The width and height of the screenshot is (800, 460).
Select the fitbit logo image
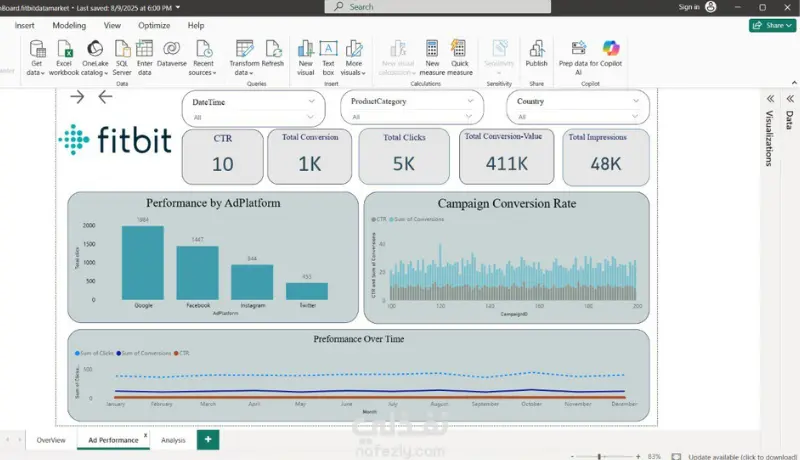click(x=115, y=139)
